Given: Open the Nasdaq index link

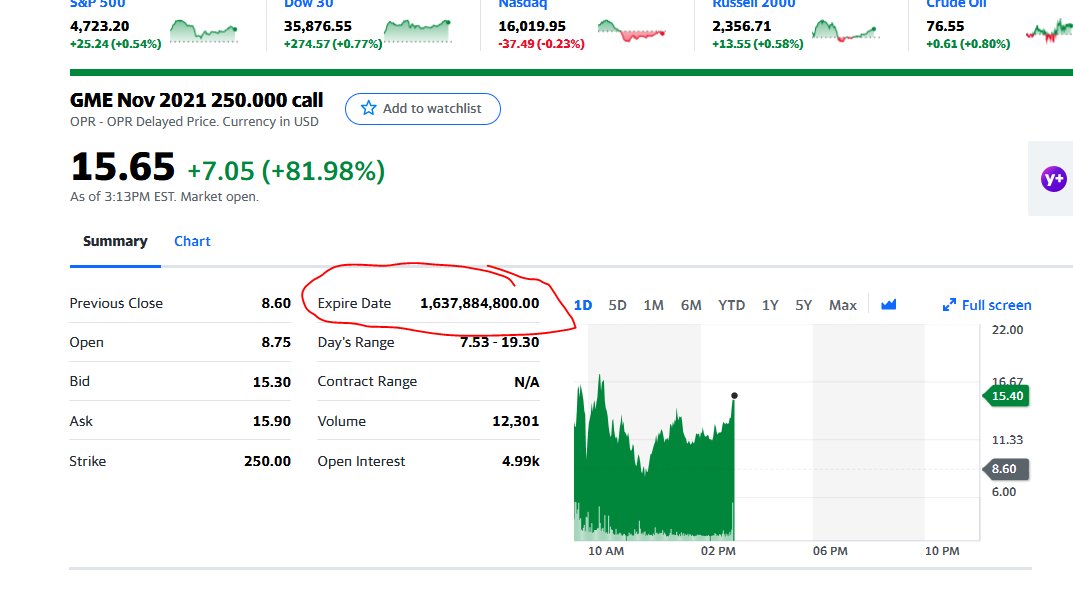Looking at the screenshot, I should 523,4.
